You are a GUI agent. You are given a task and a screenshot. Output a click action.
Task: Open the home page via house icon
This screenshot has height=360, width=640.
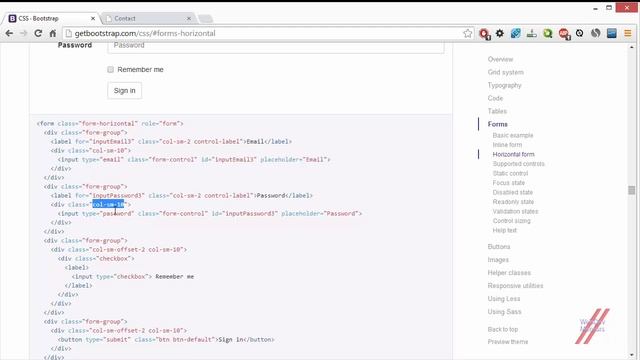(53, 33)
